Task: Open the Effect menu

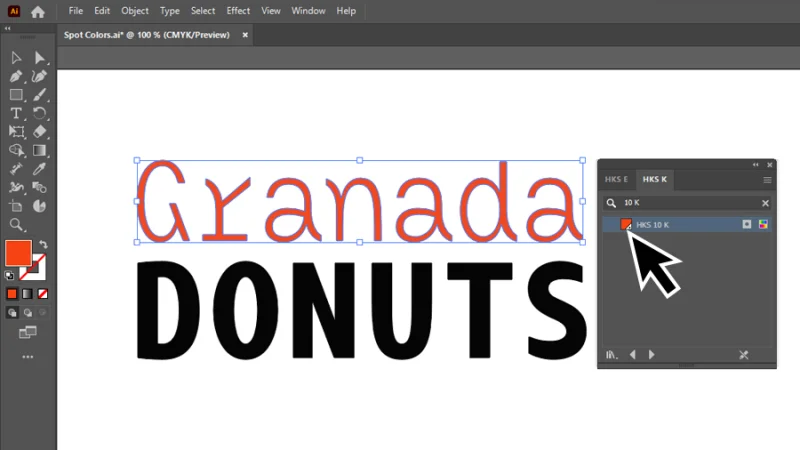Action: pos(238,11)
